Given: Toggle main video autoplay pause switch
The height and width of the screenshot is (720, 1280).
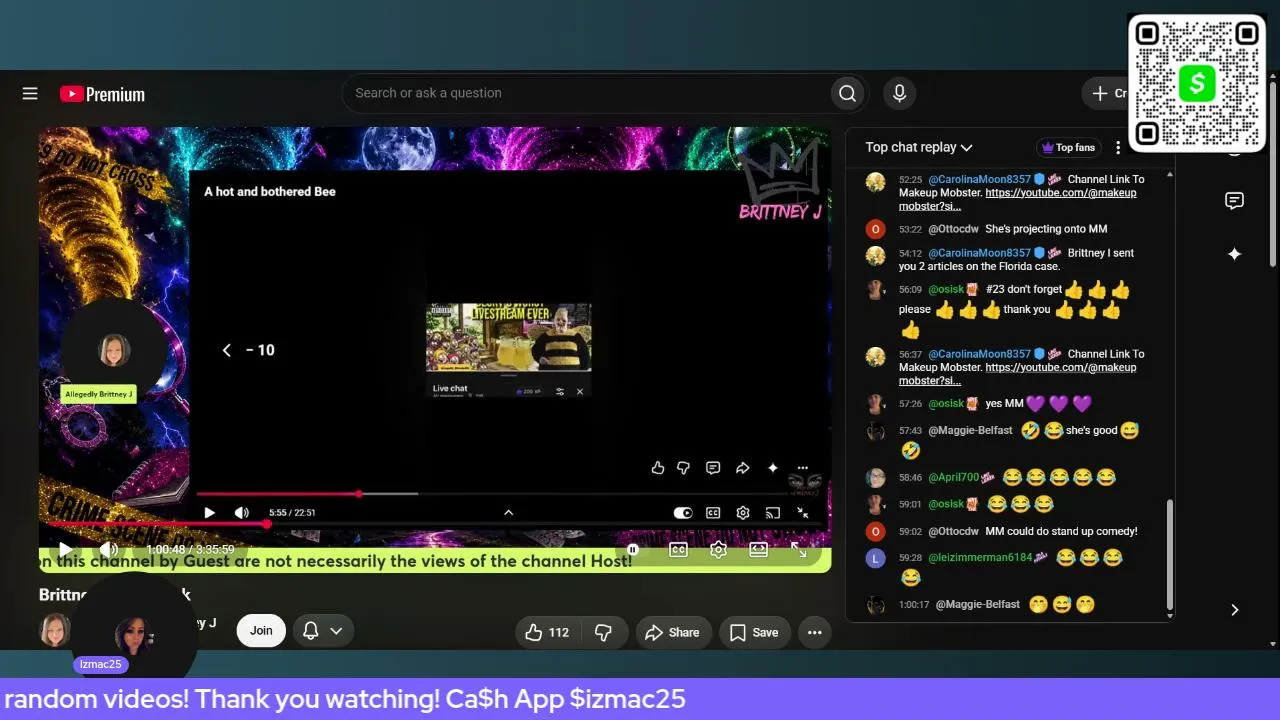Looking at the screenshot, I should (x=633, y=549).
